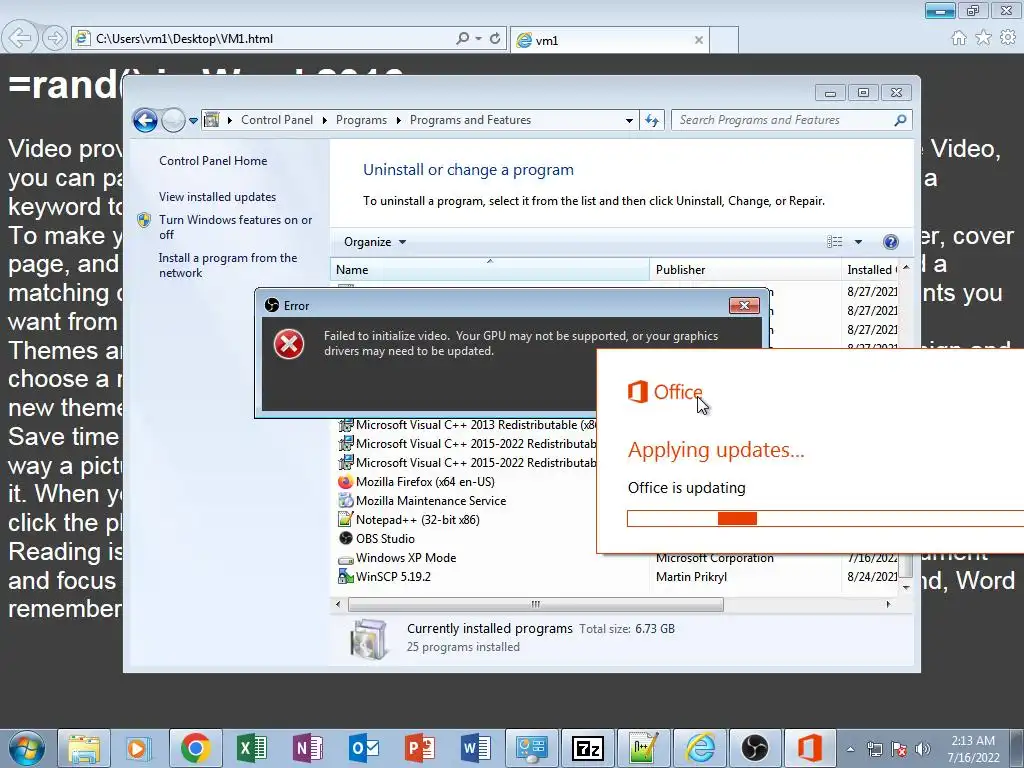Sort list by Name column header
The width and height of the screenshot is (1024, 768).
coord(490,270)
